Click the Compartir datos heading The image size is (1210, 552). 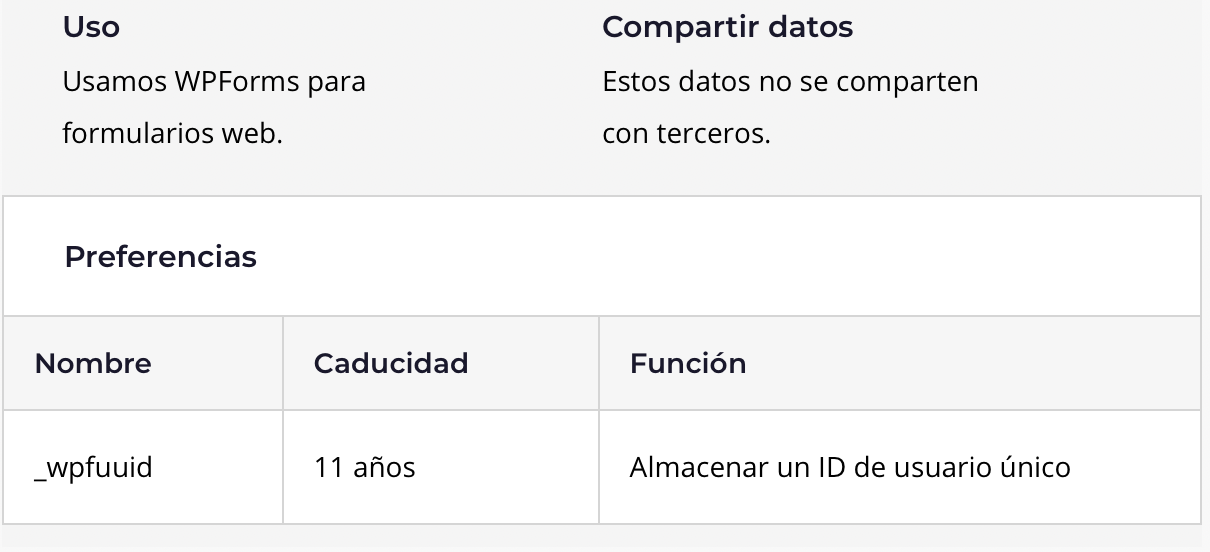point(727,28)
